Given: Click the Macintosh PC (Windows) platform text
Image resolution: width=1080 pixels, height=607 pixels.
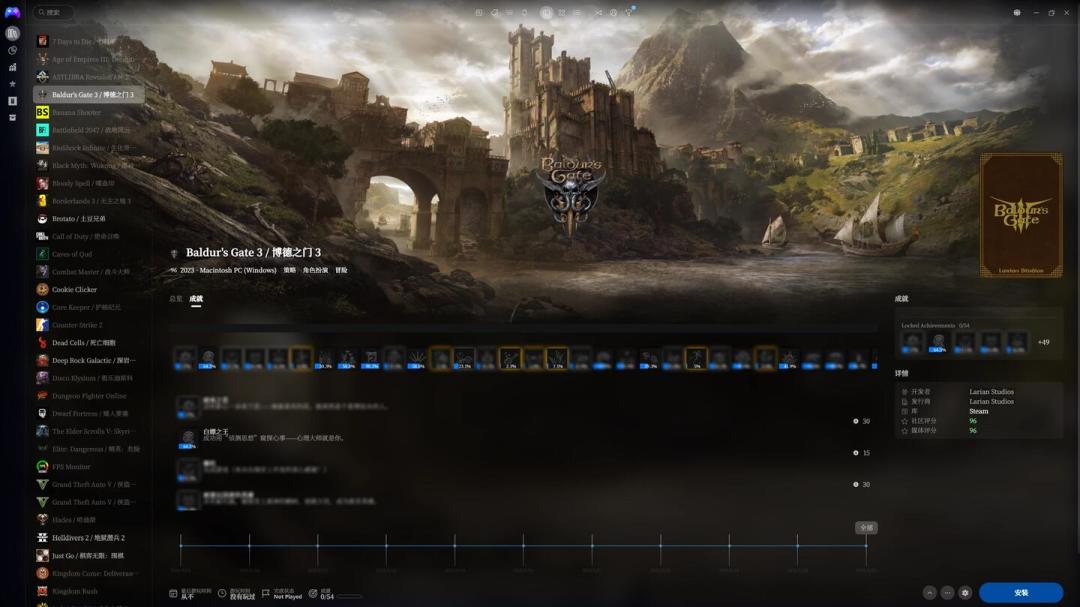Looking at the screenshot, I should pos(238,270).
